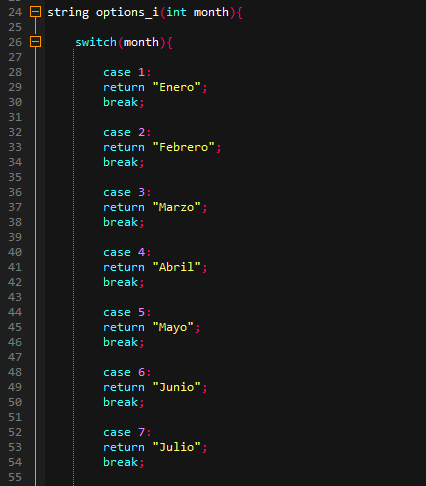Select the string "Junio"
Screen dimensions: 426x486
(x=177, y=387)
